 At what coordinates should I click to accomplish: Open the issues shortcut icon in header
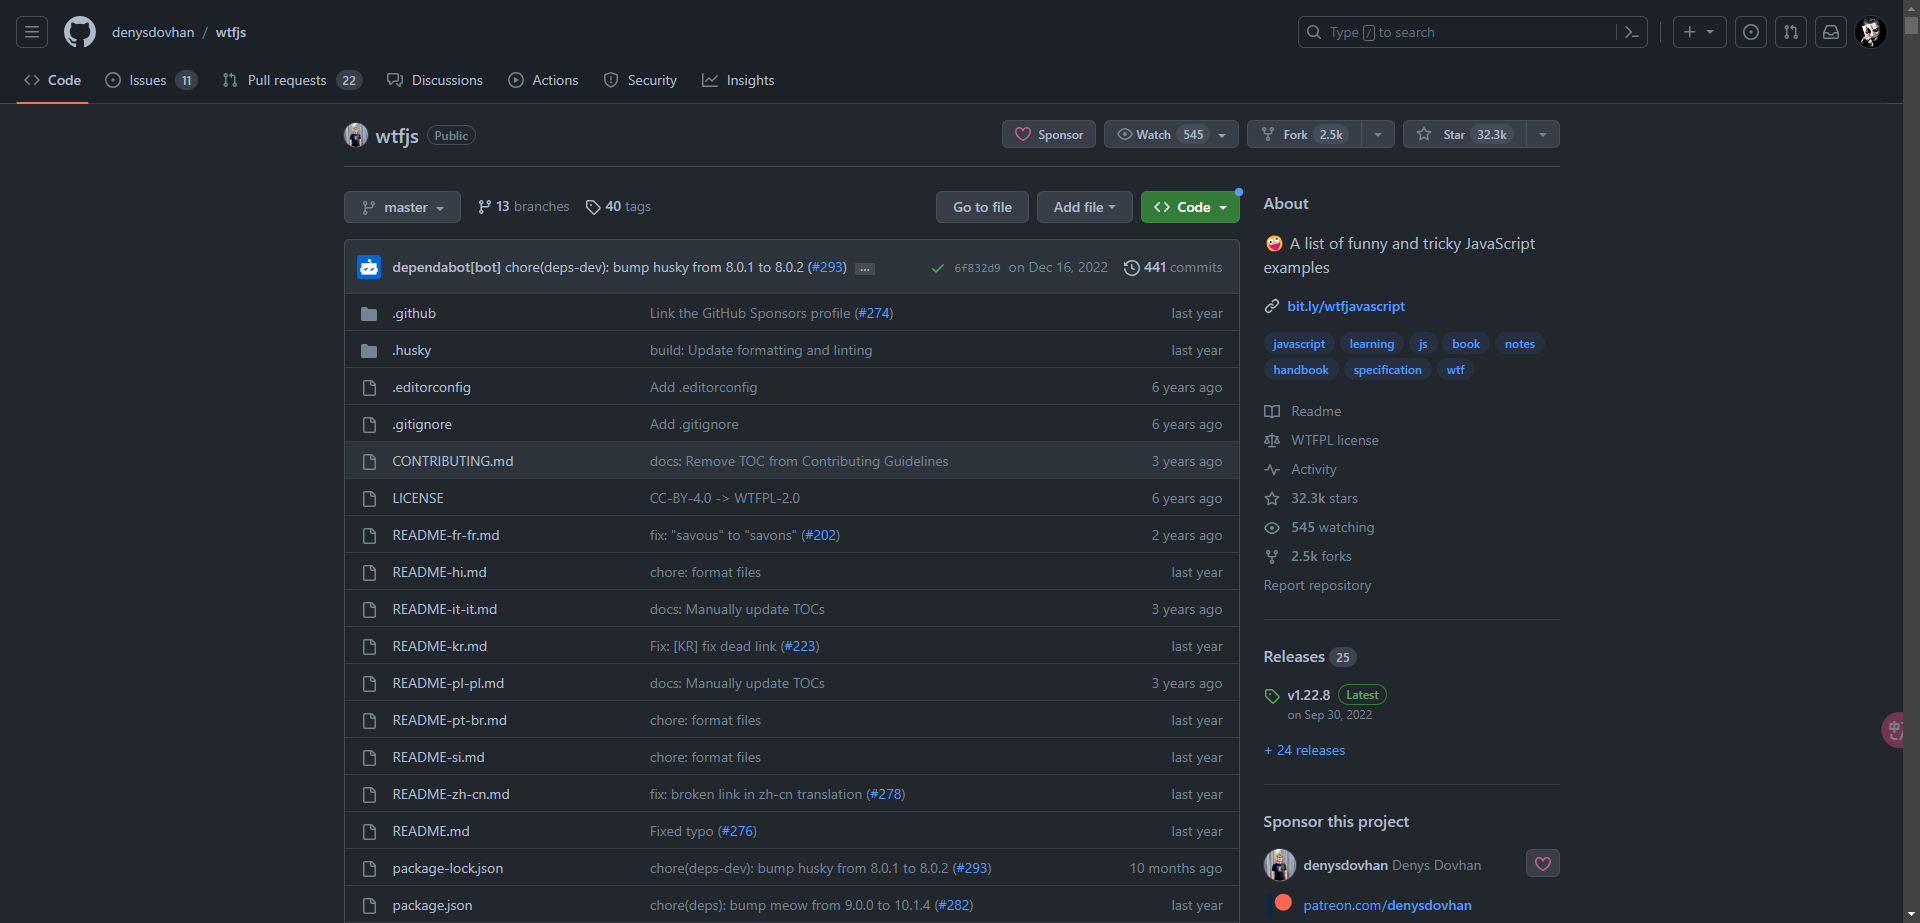[1751, 32]
